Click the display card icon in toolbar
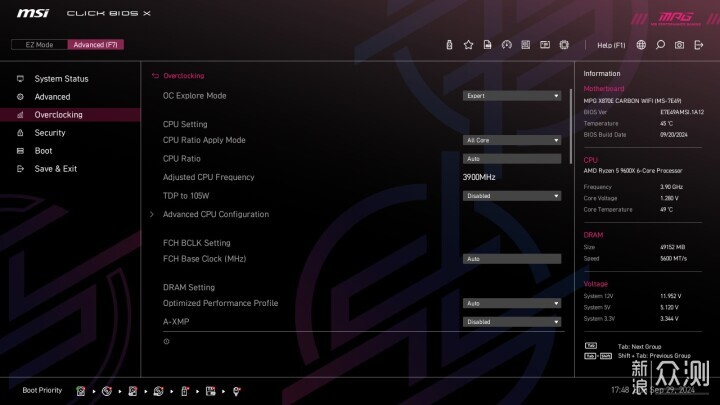720x405 pixels. (545, 45)
